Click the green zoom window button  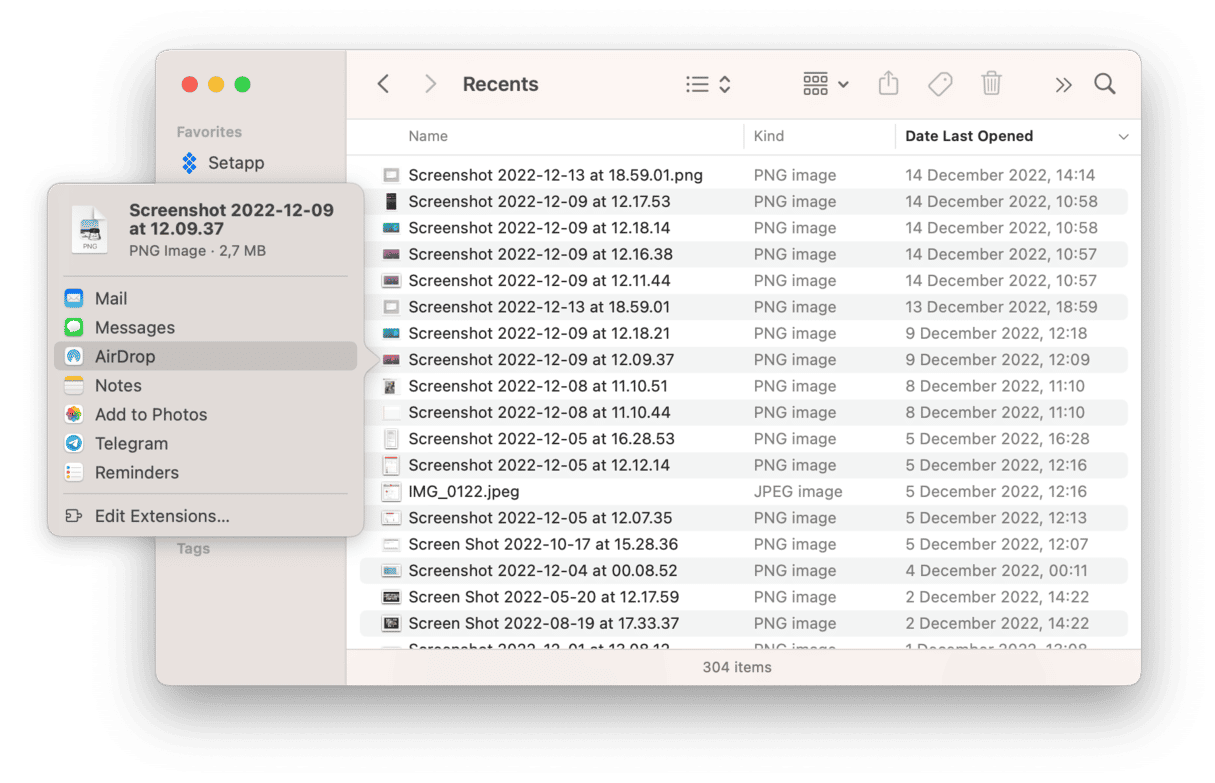[242, 84]
